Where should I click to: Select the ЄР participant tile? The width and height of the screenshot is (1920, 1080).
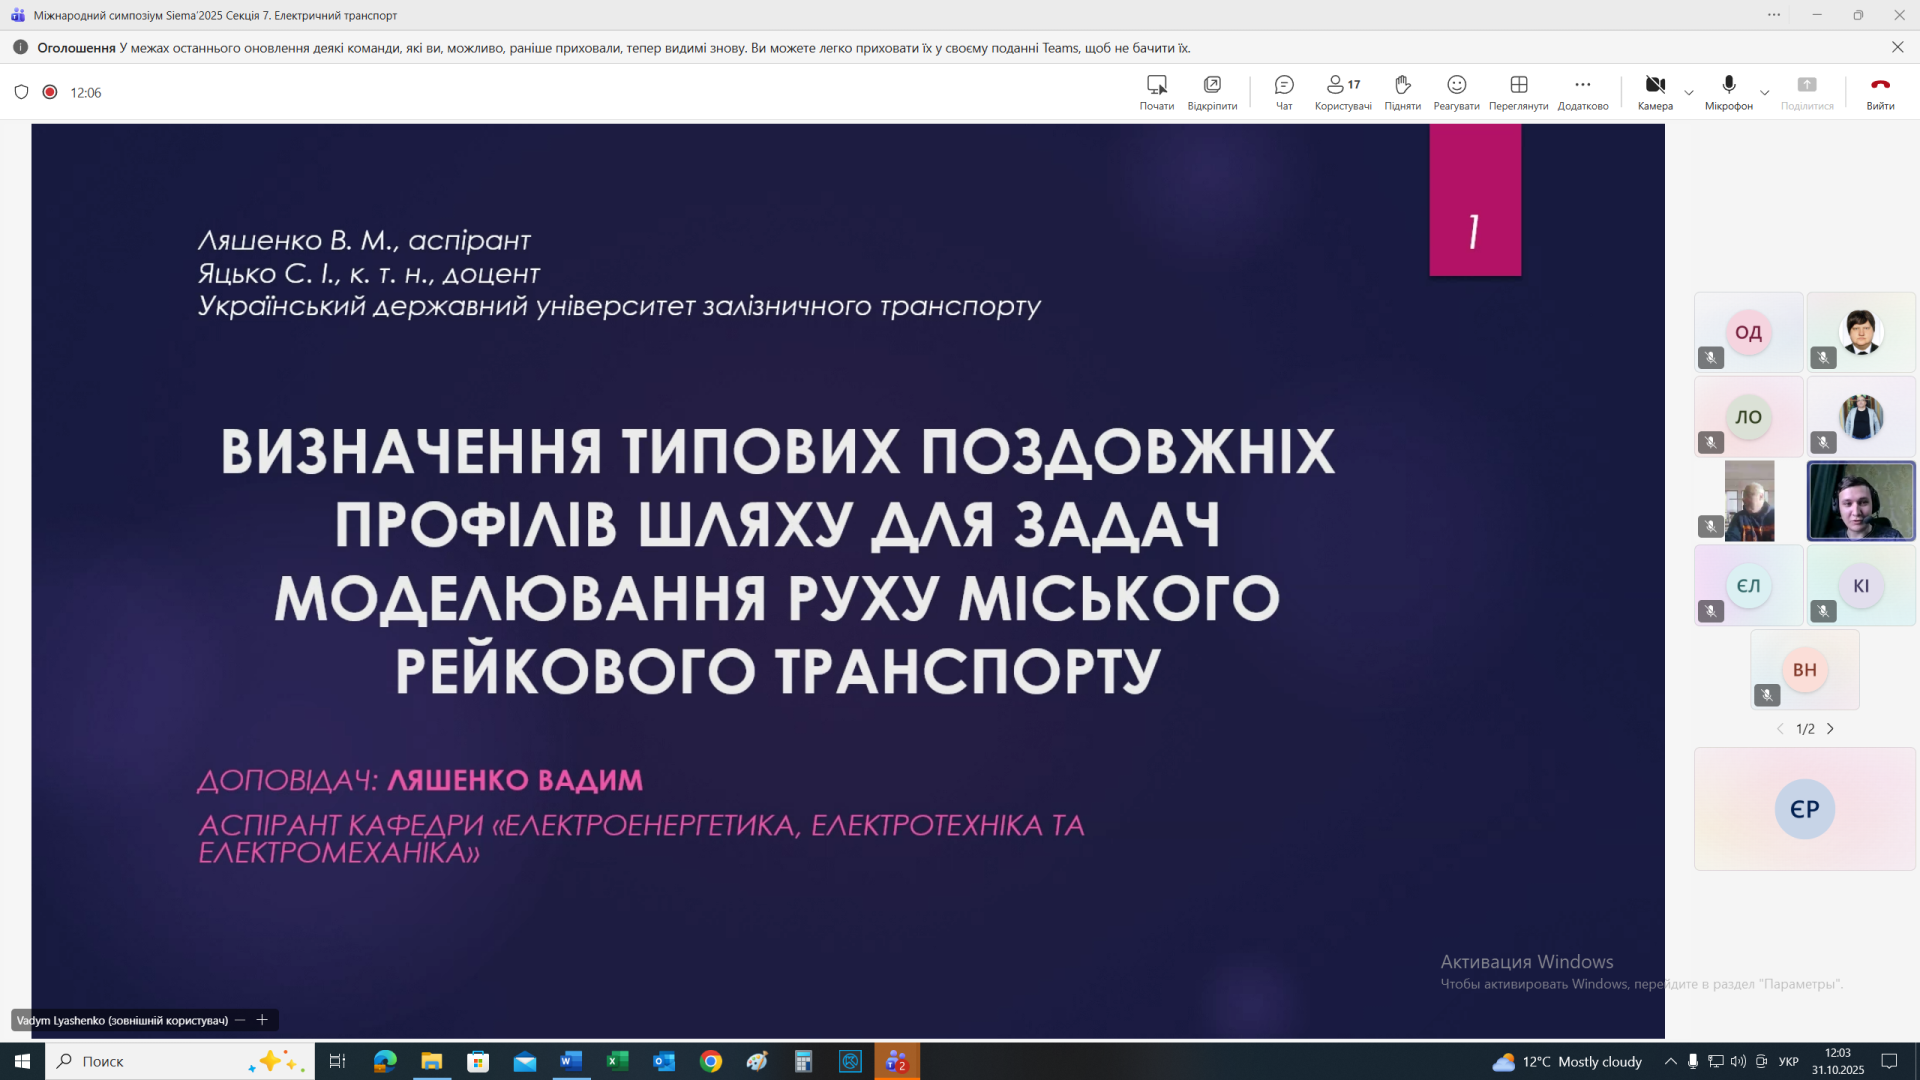click(1804, 809)
